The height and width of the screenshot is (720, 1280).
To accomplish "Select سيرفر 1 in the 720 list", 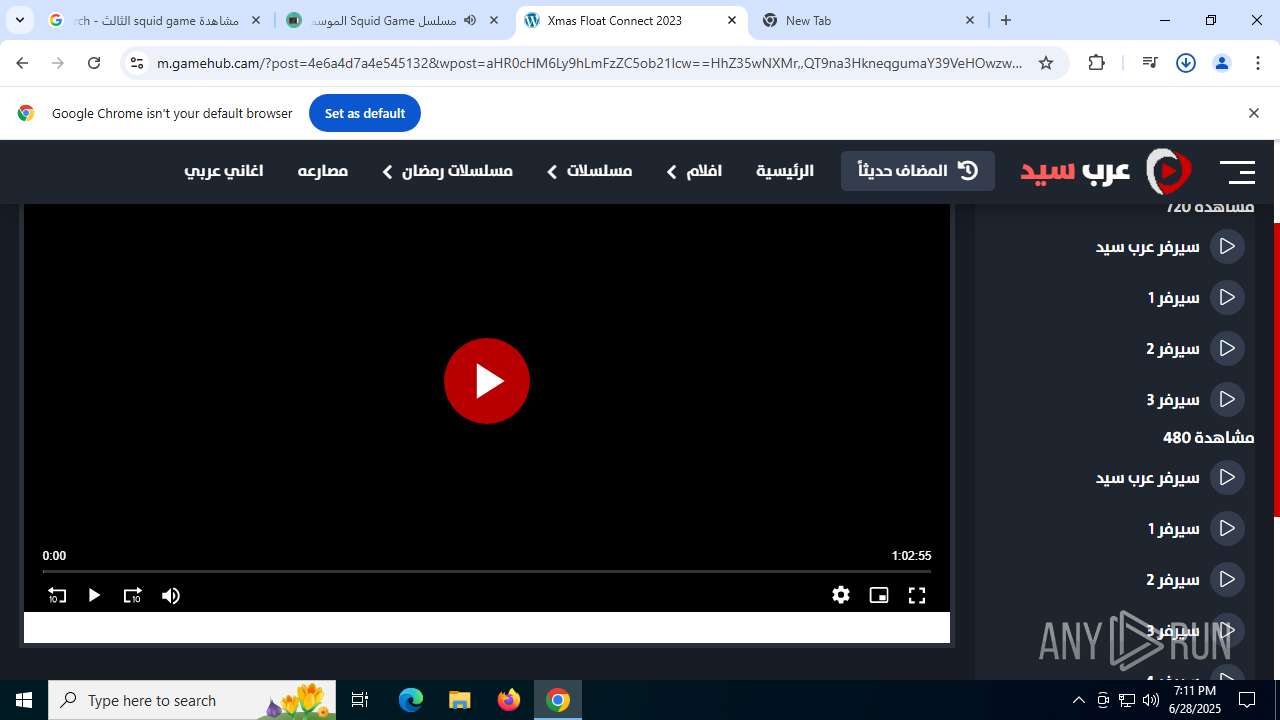I will point(1196,297).
